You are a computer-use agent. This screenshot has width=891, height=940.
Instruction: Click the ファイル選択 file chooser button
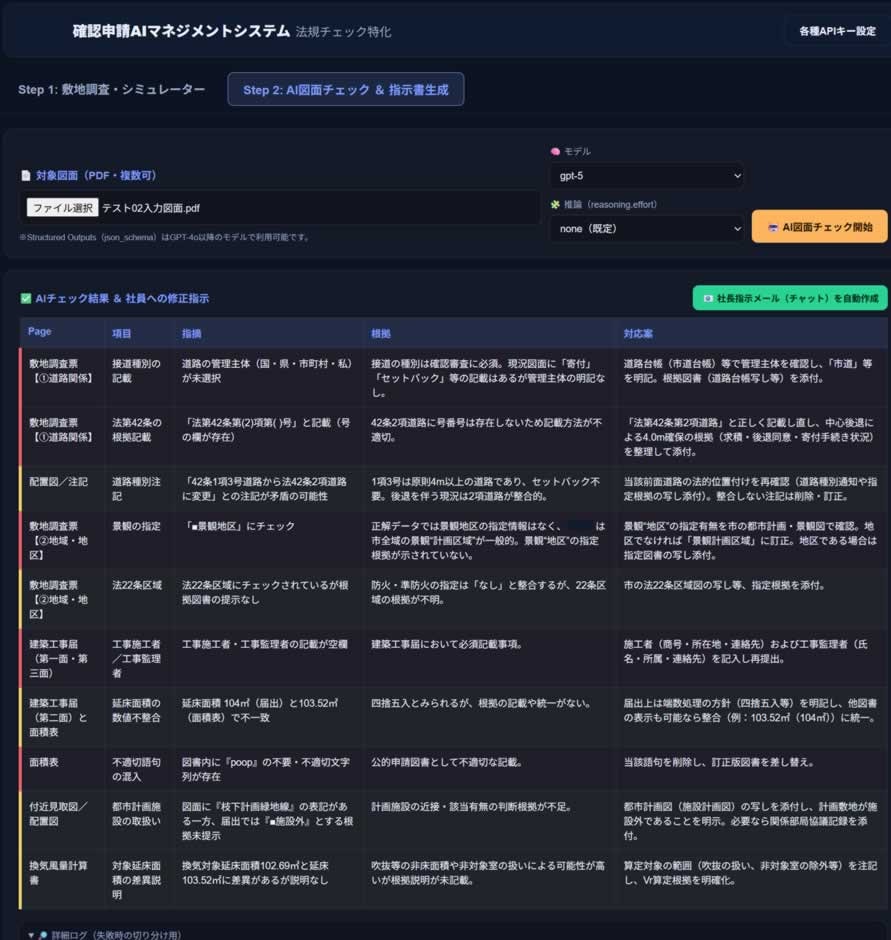[62, 207]
